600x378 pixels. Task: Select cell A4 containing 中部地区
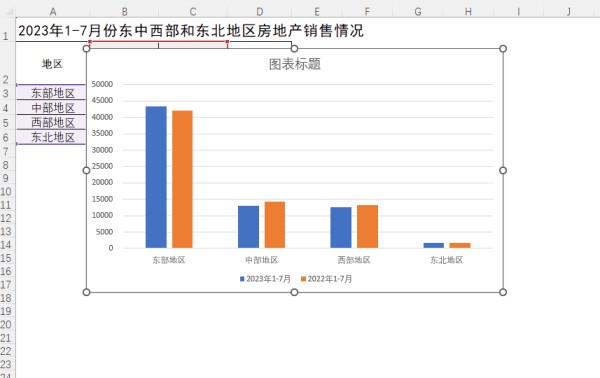[51, 108]
